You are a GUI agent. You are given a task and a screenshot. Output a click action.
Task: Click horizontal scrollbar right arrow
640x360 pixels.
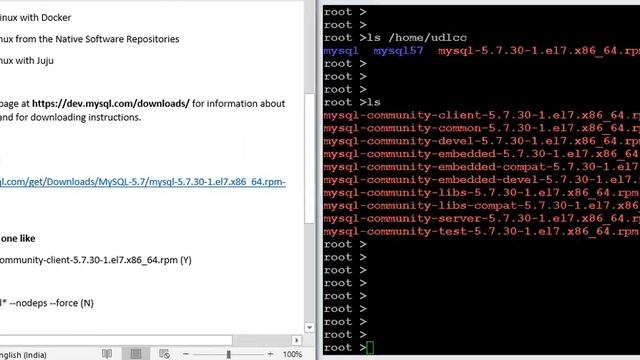pos(297,340)
